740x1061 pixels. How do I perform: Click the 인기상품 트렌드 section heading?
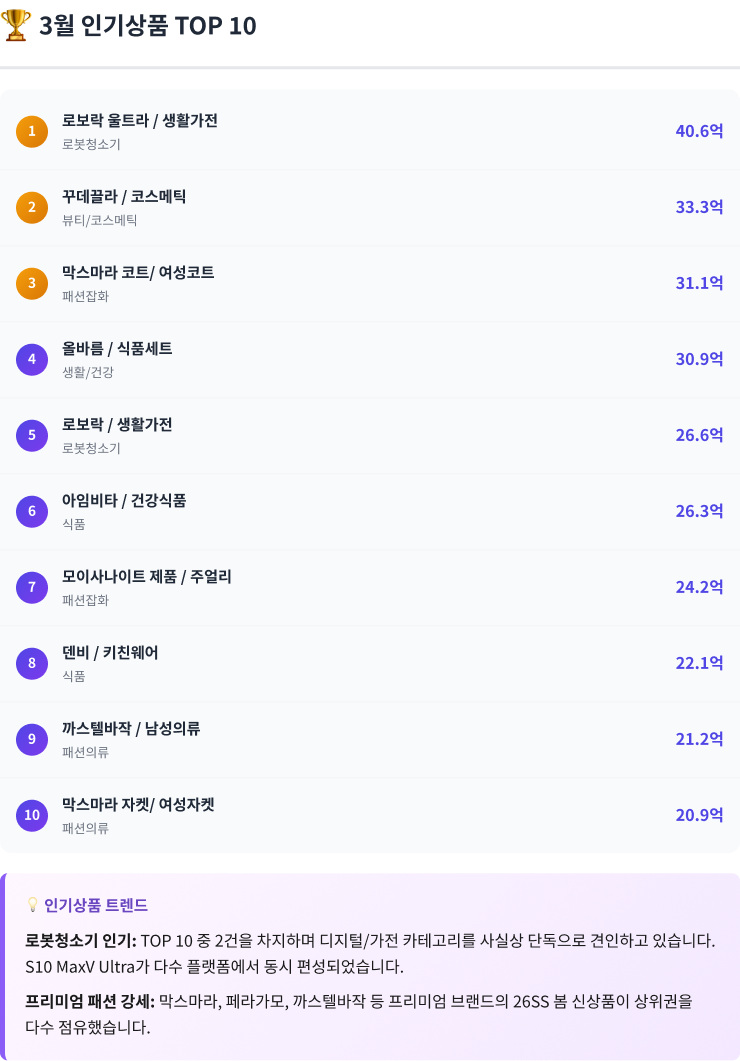[96, 905]
